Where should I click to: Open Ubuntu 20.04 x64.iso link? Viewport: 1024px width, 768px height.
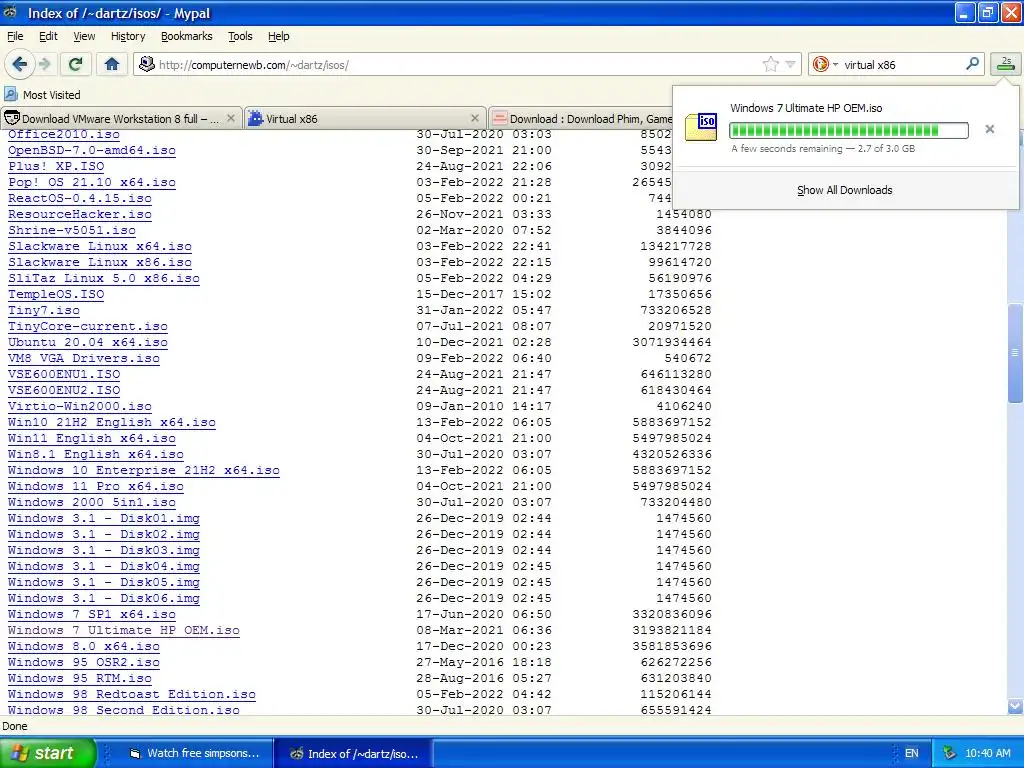[x=88, y=342]
